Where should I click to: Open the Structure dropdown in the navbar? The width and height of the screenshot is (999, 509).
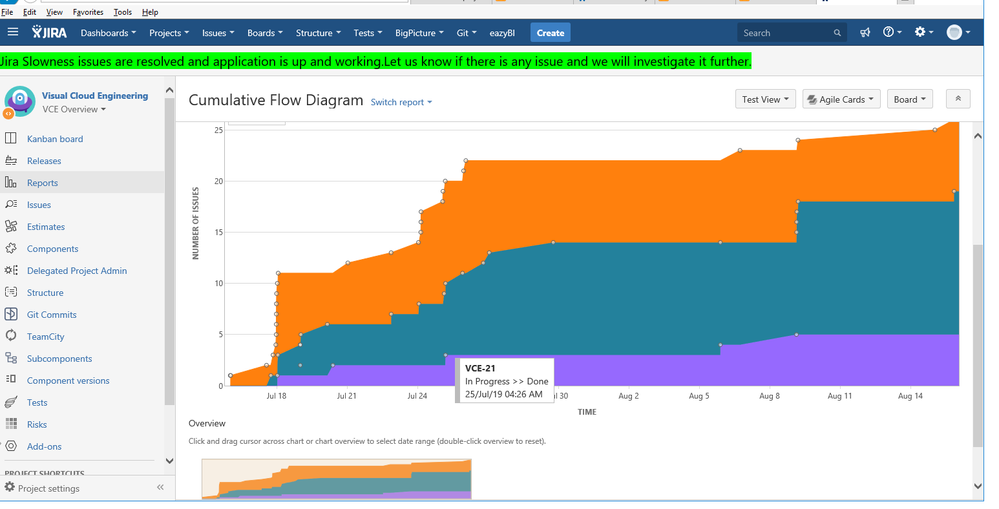(318, 33)
